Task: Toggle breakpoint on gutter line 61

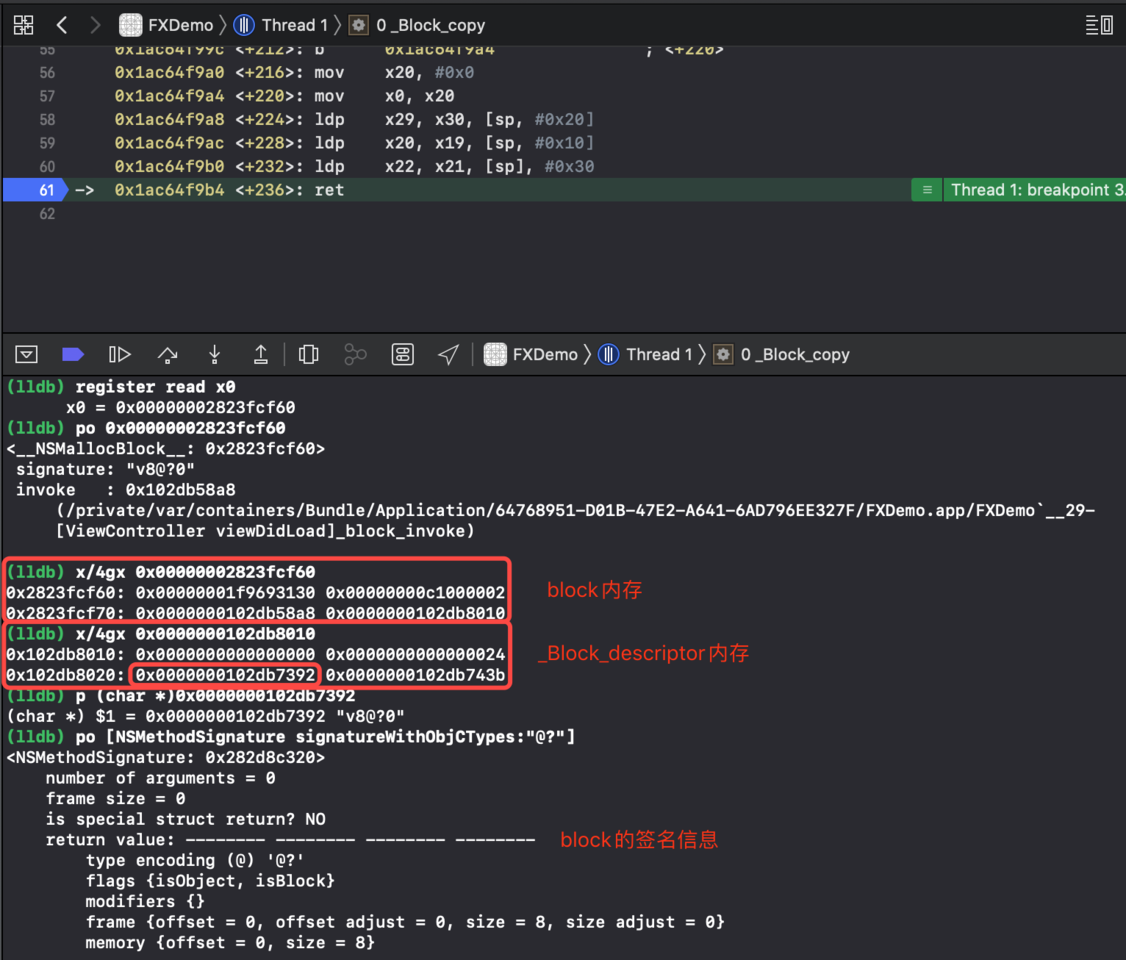Action: tap(36, 190)
